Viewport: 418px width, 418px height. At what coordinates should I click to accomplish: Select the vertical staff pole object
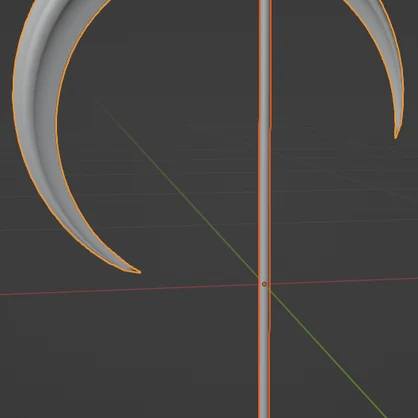(264, 209)
